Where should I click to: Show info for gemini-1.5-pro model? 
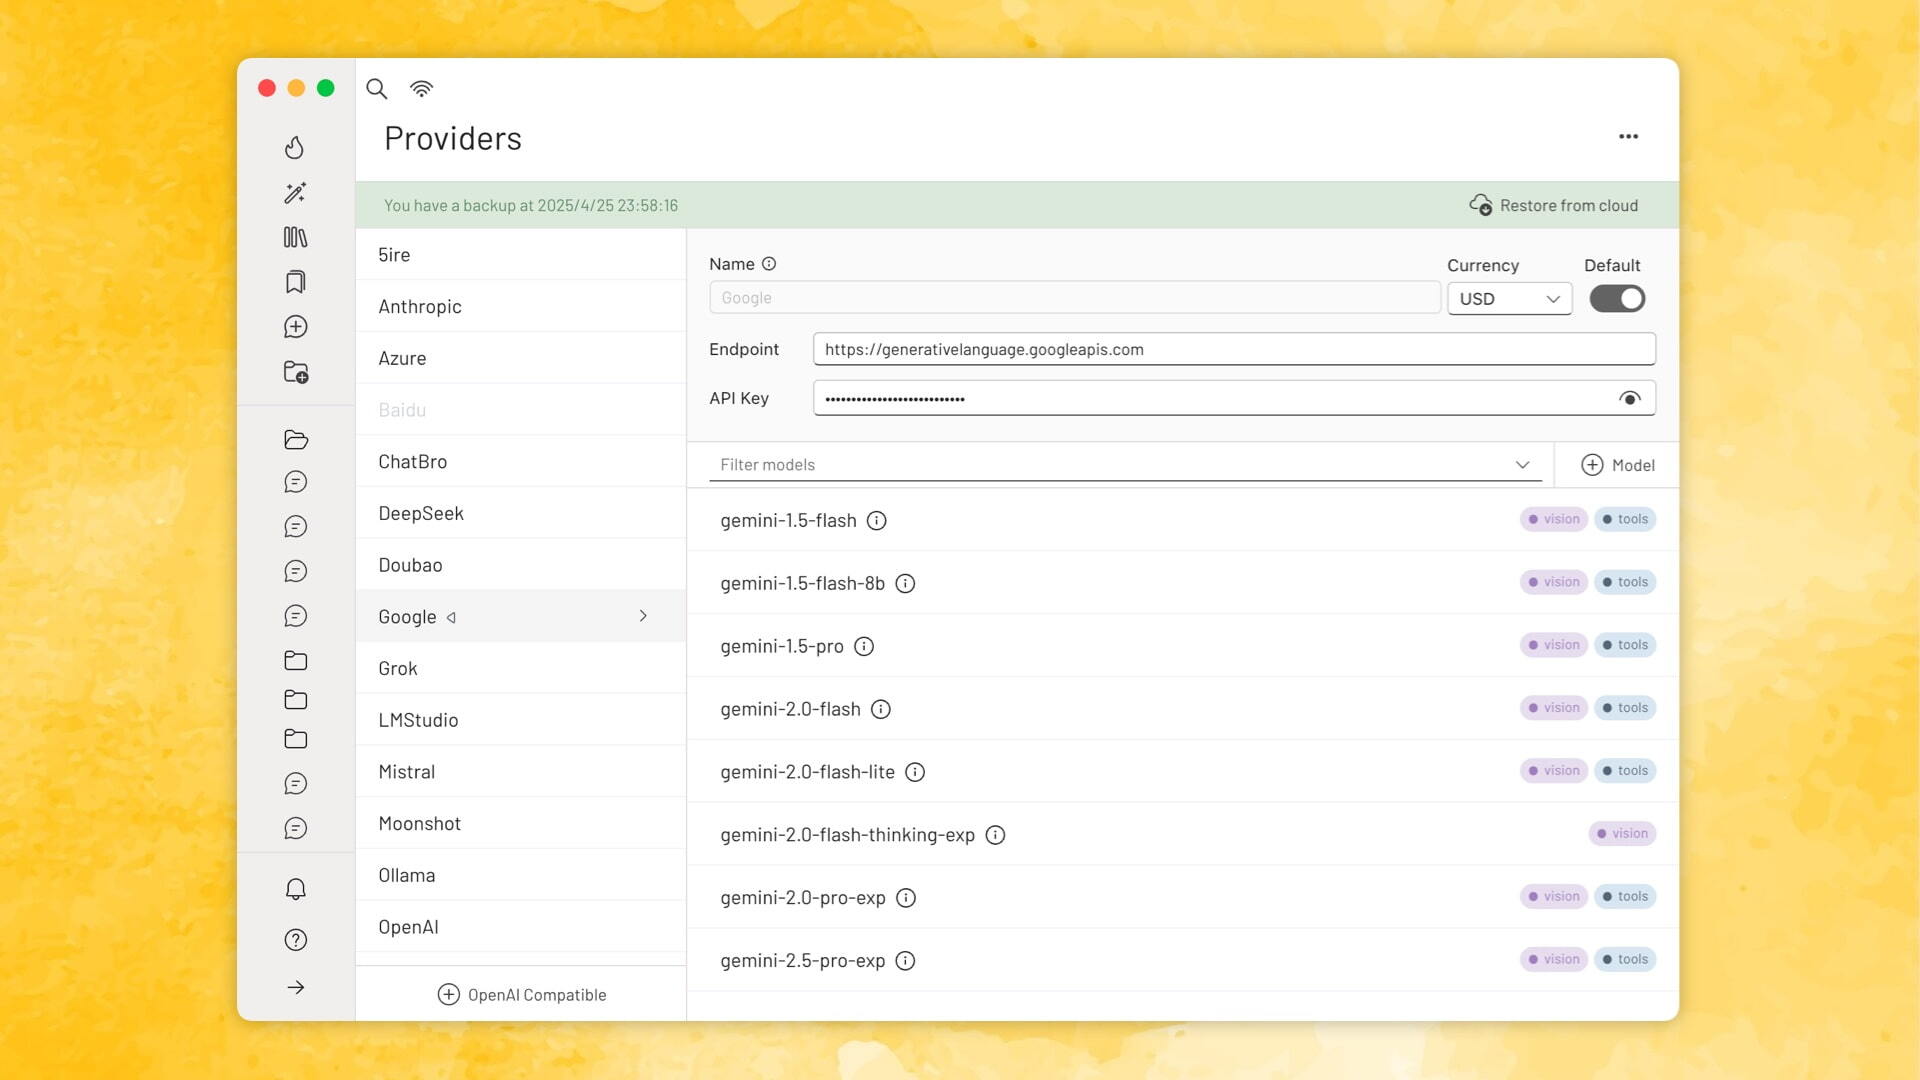click(864, 646)
